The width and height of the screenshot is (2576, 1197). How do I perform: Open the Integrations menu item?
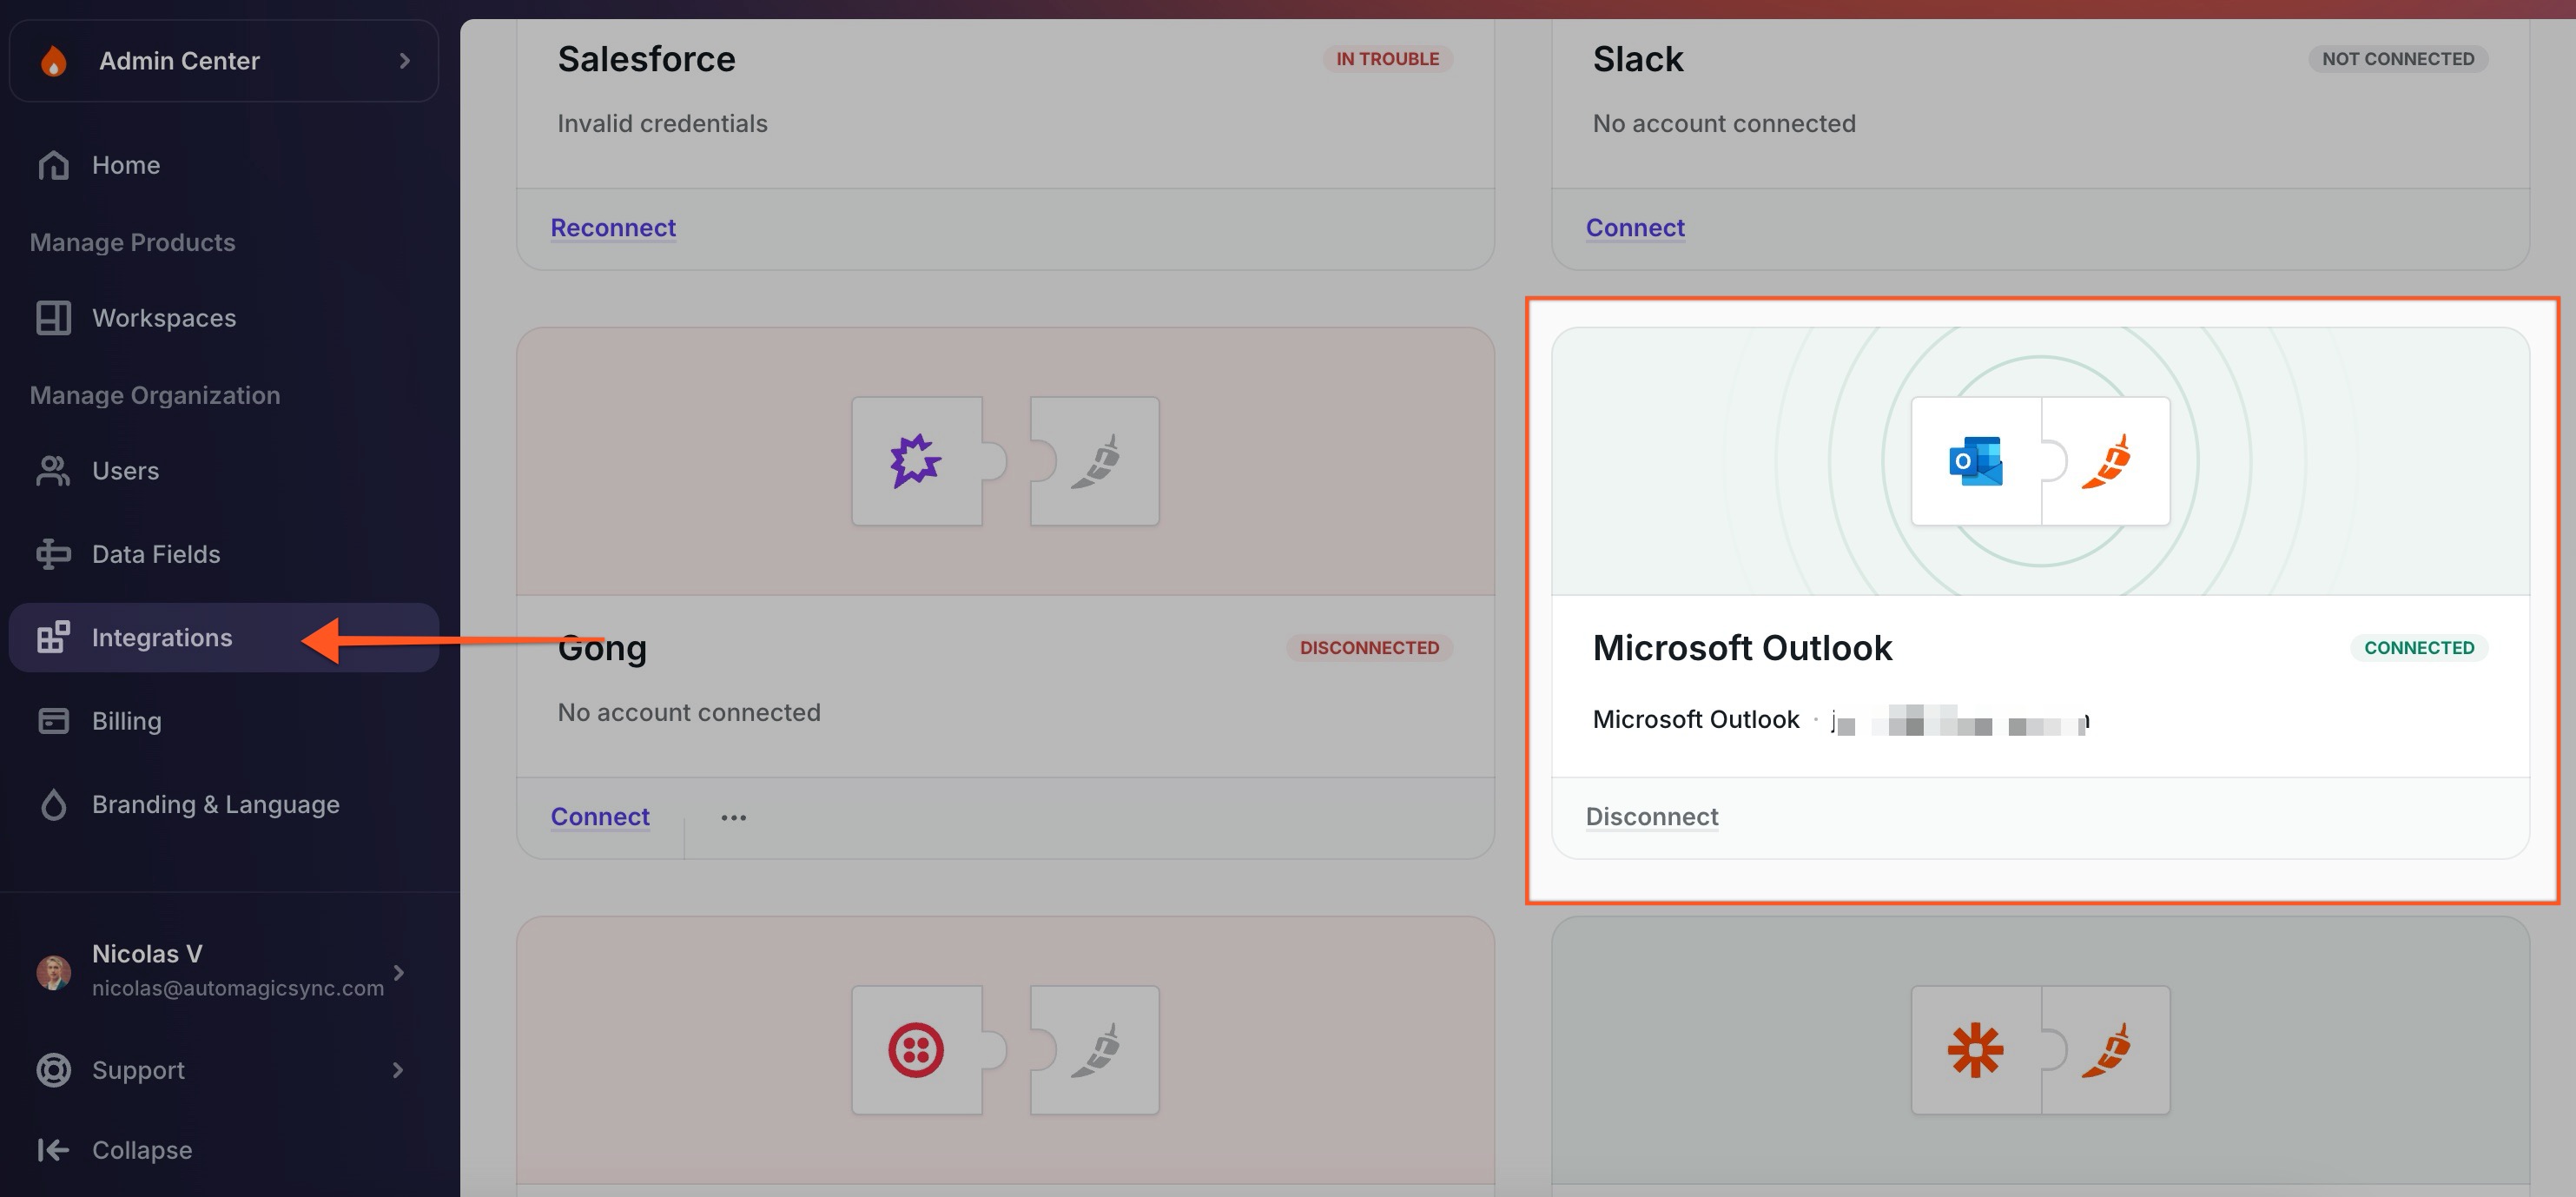coord(162,638)
